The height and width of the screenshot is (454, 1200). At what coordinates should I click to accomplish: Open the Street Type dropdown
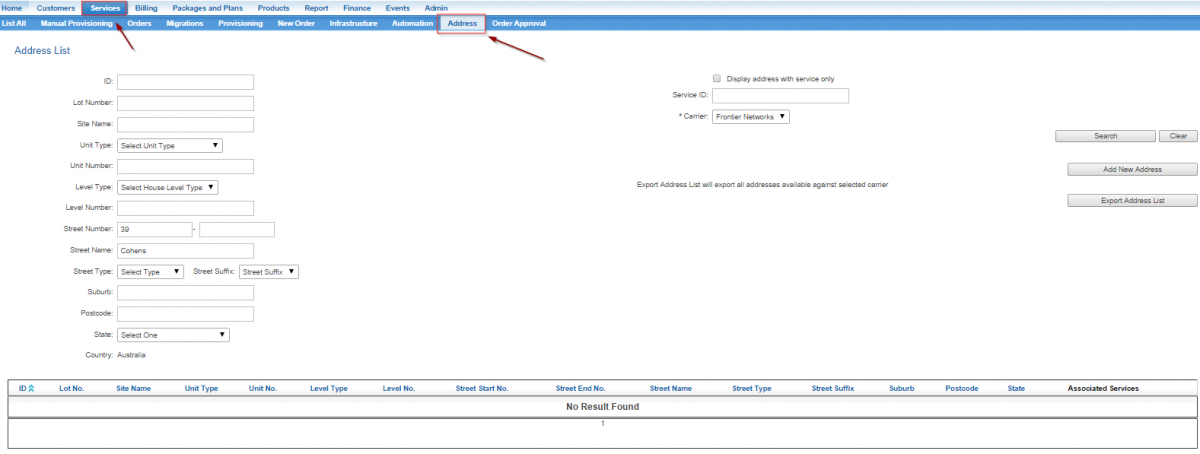(x=150, y=271)
